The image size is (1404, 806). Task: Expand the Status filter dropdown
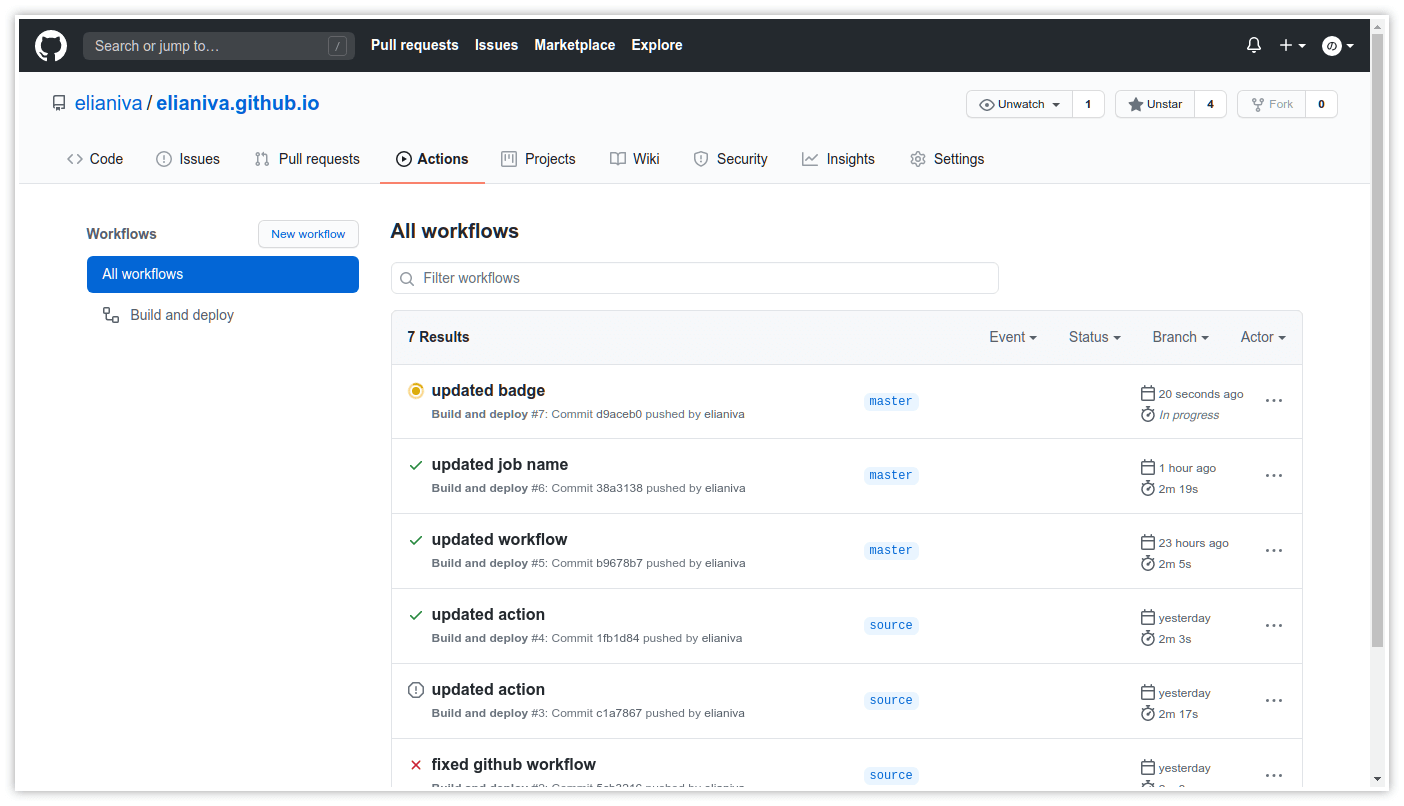[1094, 337]
